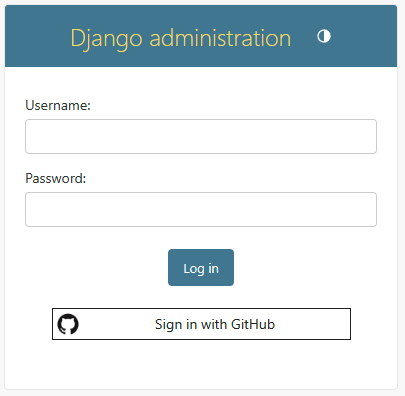This screenshot has height=396, width=405.
Task: Toggle the light/dark theme icon
Action: coord(324,36)
